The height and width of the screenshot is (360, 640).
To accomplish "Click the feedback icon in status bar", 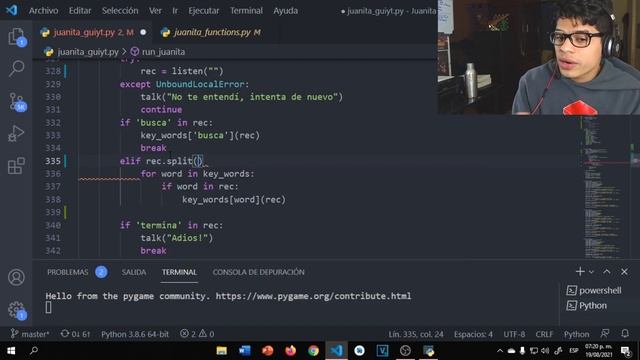I will pos(605,334).
